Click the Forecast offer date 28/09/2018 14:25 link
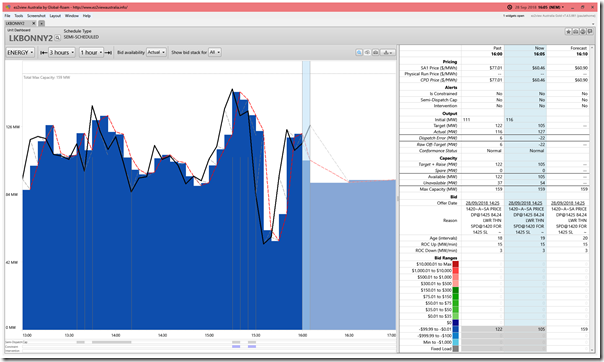604x362 pixels. tap(568, 203)
